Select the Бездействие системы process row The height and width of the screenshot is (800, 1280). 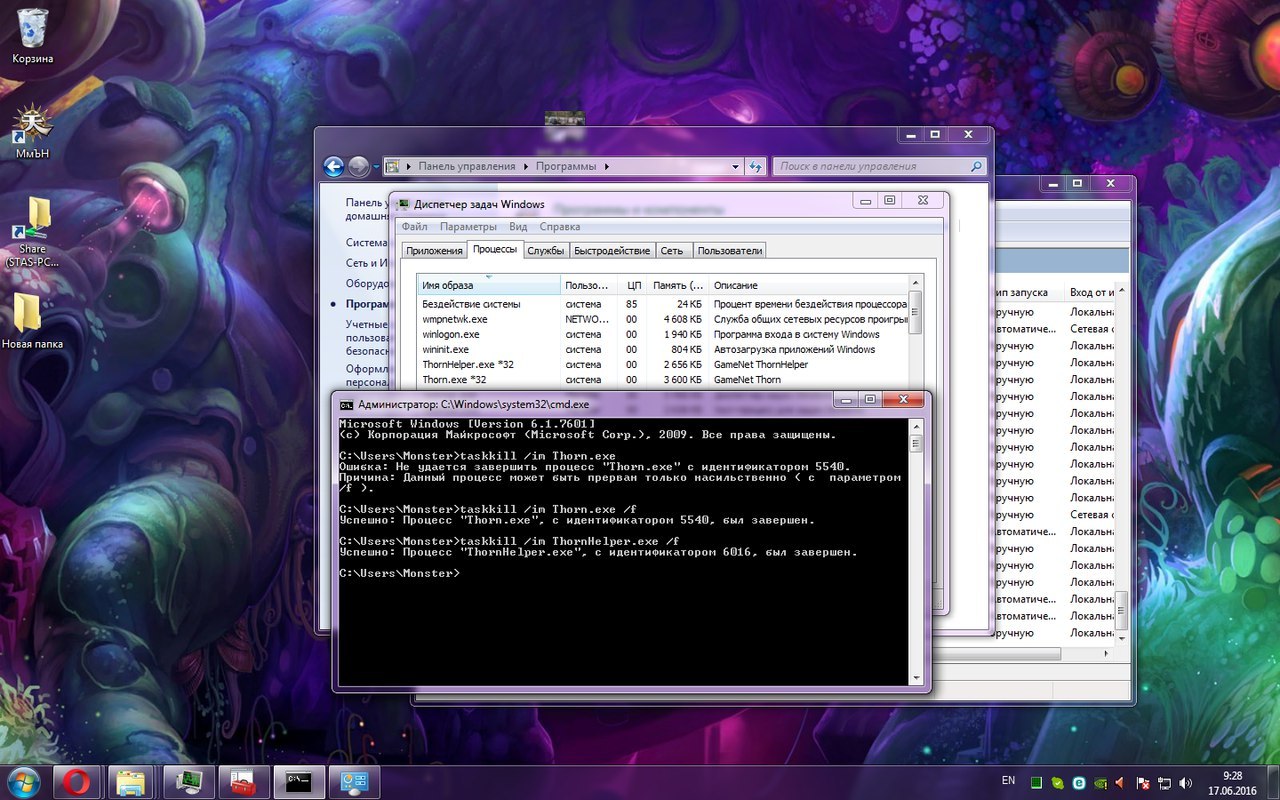[662, 304]
